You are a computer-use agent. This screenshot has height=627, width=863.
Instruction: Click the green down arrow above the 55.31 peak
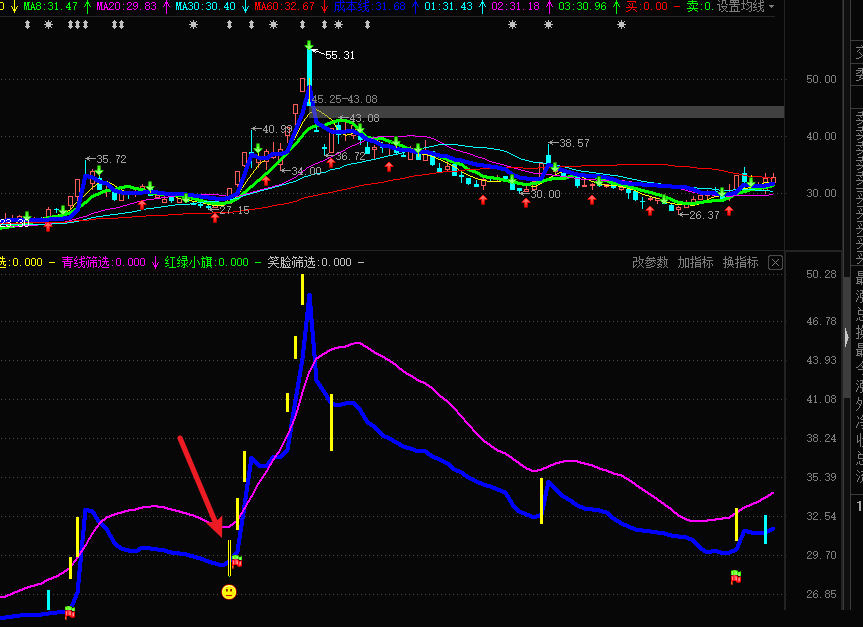coord(309,46)
